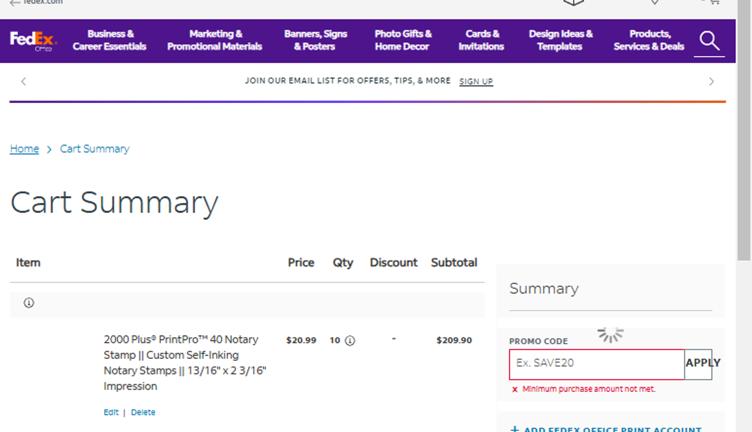The width and height of the screenshot is (752, 432).
Task: Edit the notary stamp cart item
Action: [111, 412]
